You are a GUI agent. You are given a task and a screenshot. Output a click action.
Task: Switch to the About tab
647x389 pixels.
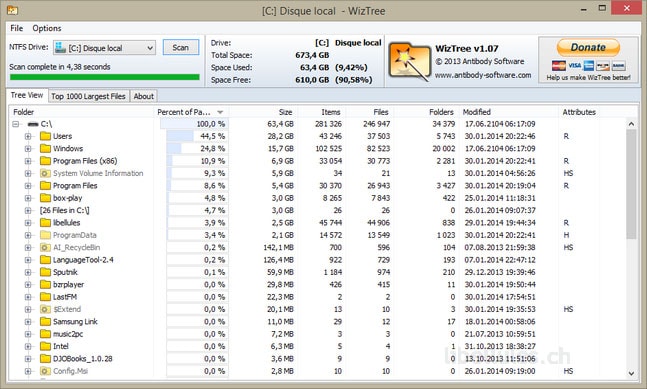pyautogui.click(x=144, y=96)
